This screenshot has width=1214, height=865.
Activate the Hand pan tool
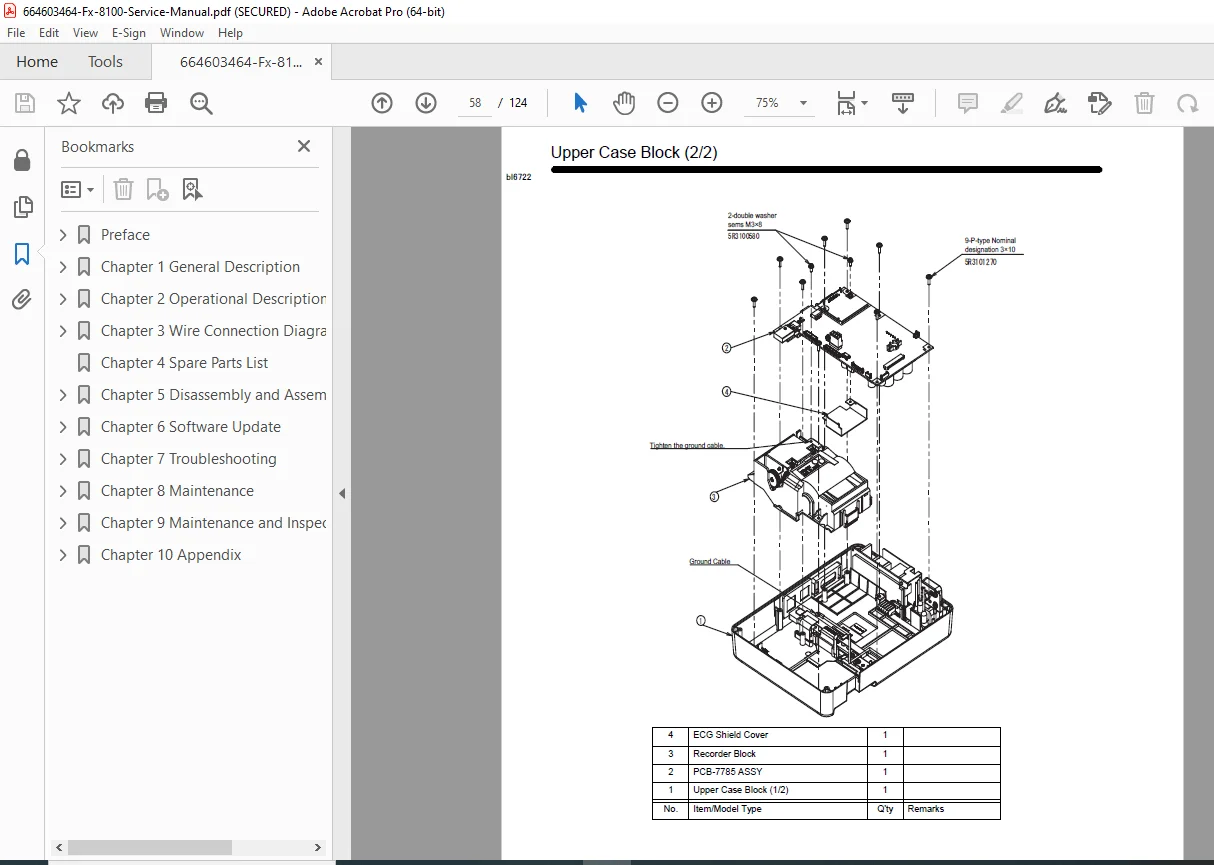624,103
